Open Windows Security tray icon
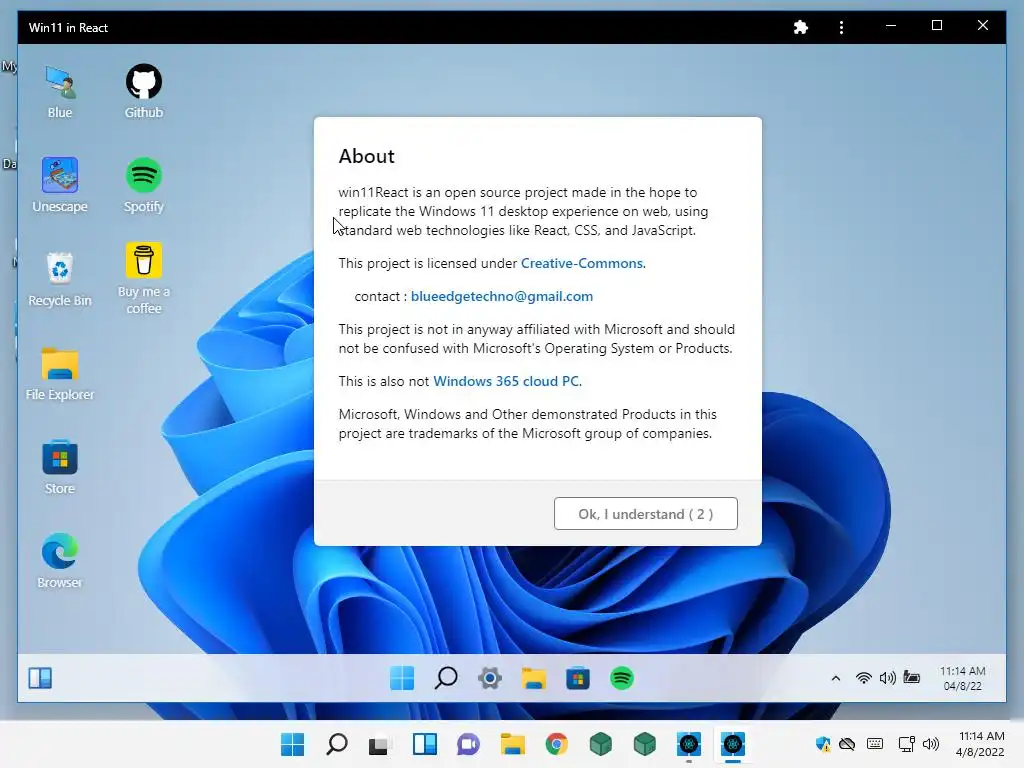 [823, 744]
